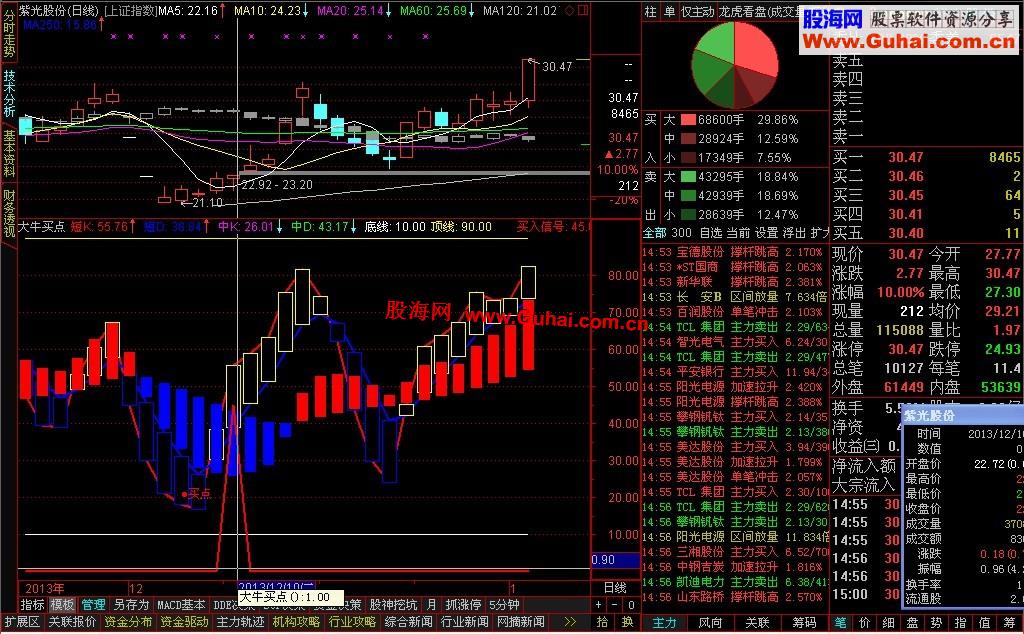Viewport: 1024px width, 634px height.
Task: Select the 细 tab
Action: pyautogui.click(x=889, y=623)
